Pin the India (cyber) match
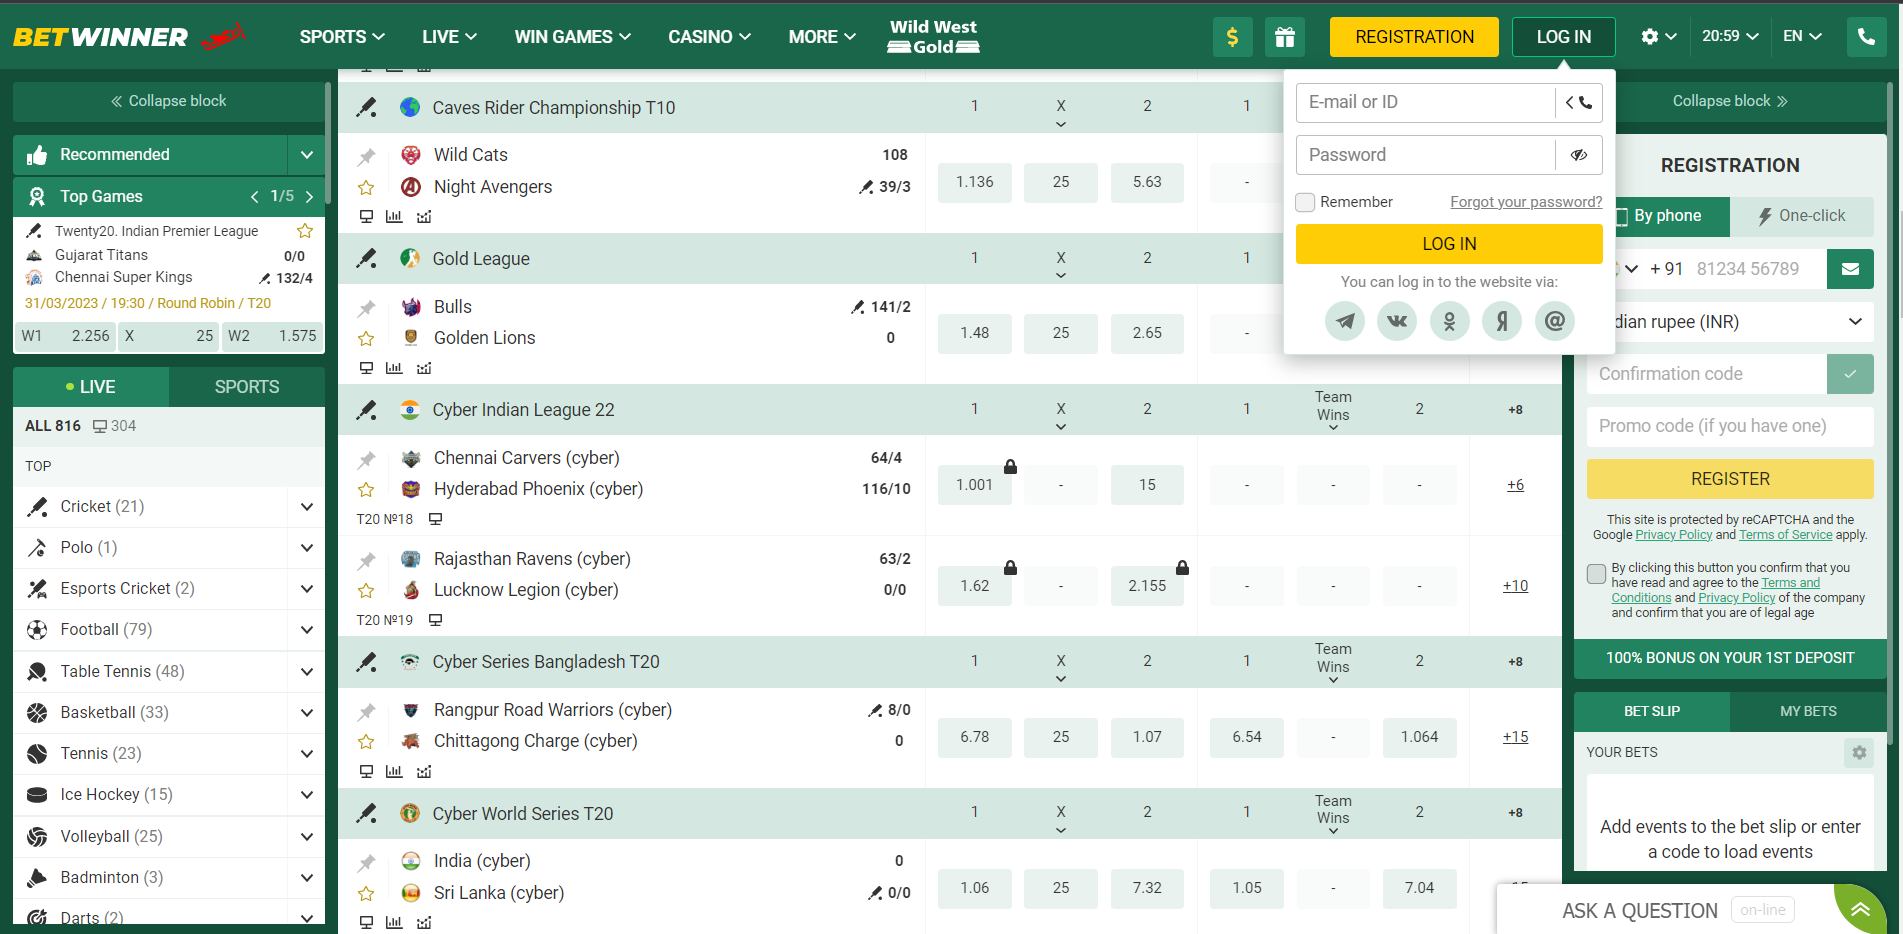The image size is (1903, 934). (366, 862)
